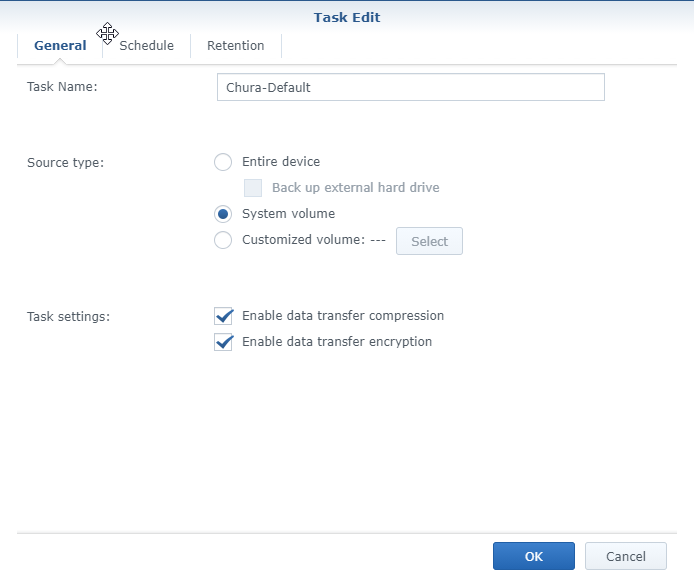The height and width of the screenshot is (576, 694).
Task: Go to the Retention tab
Action: tap(236, 46)
